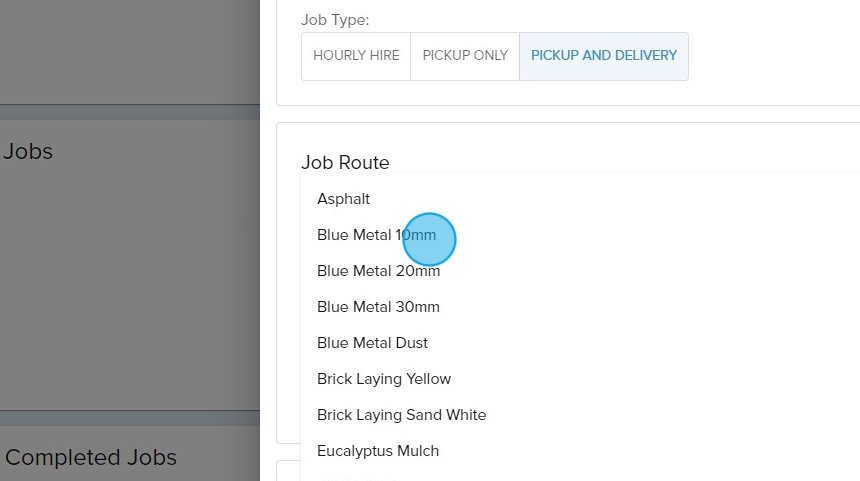Choose Eucalyptus Mulch from dropdown list
This screenshot has height=481, width=860.
pyautogui.click(x=378, y=451)
